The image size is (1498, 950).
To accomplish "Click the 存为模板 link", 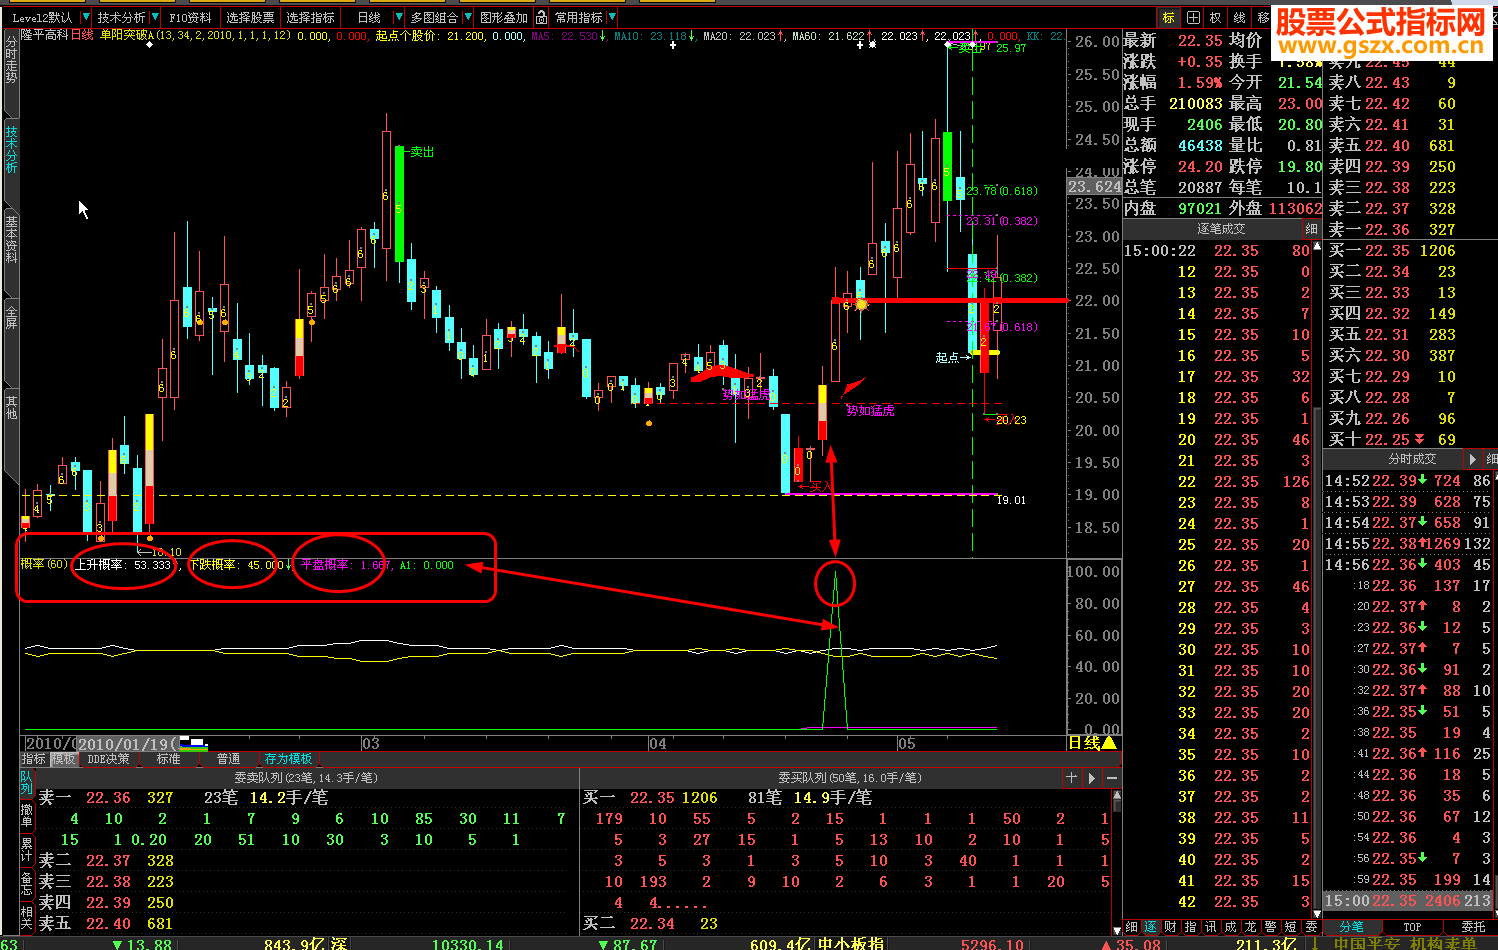I will tap(289, 759).
